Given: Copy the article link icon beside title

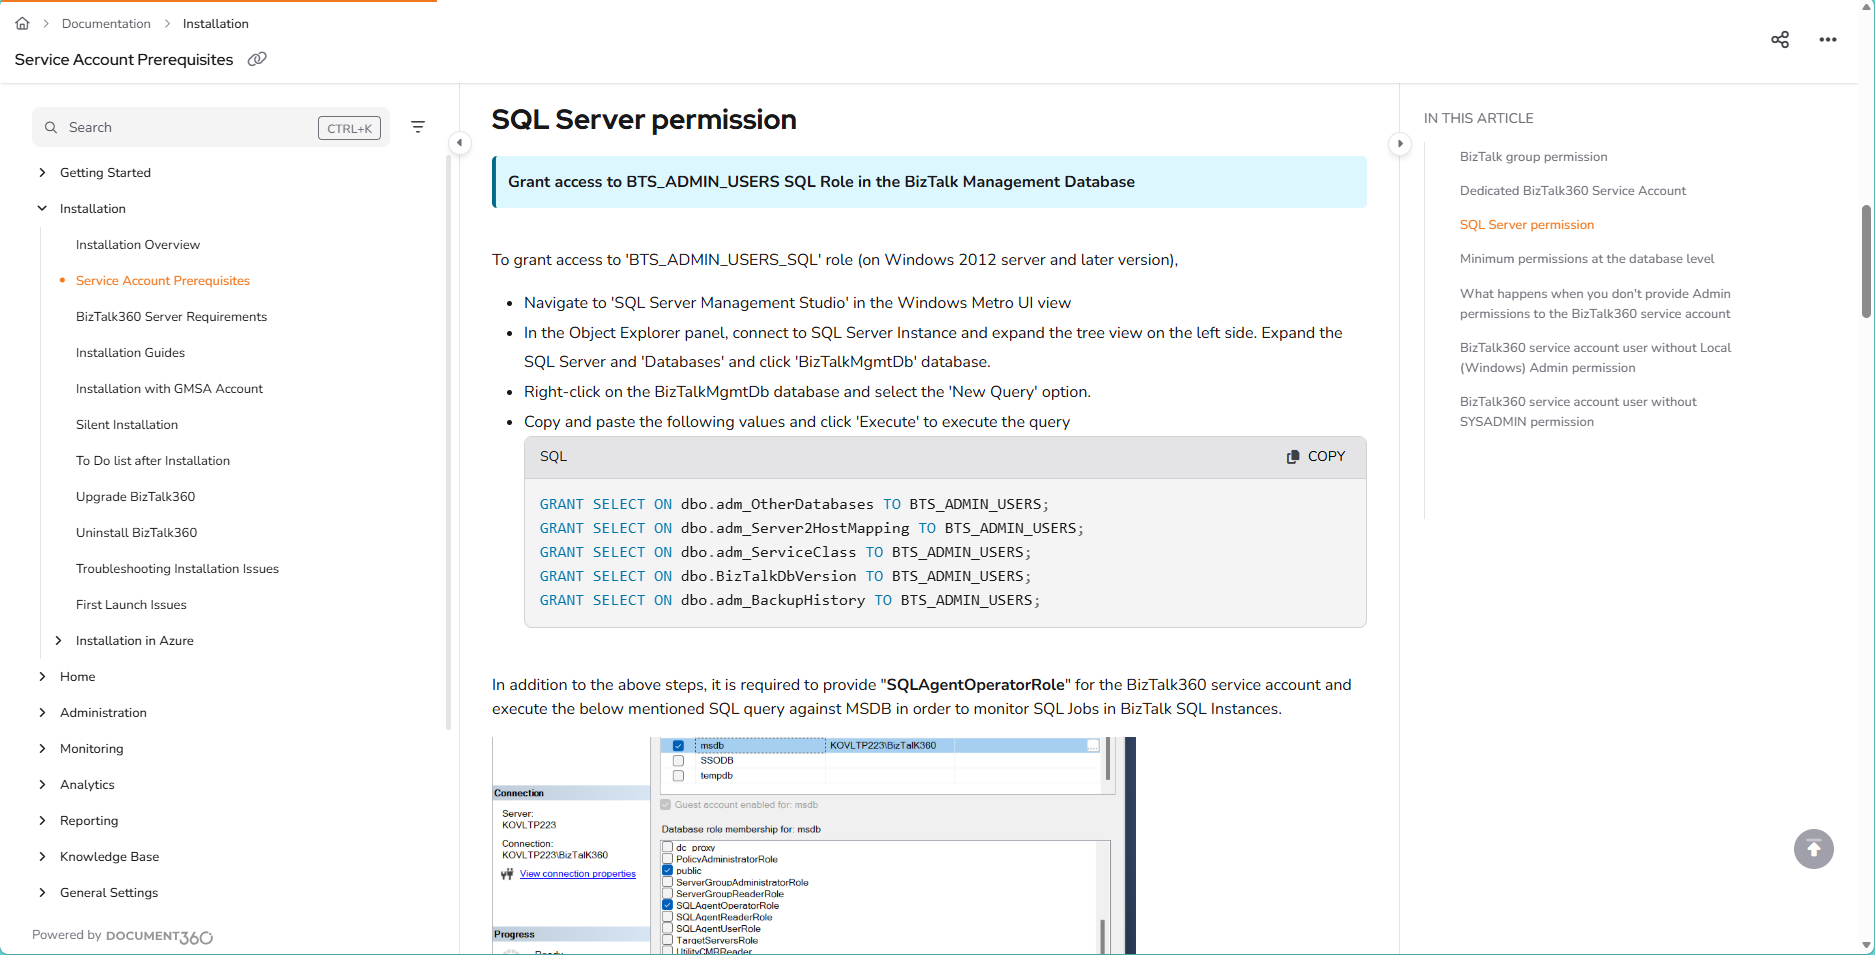Looking at the screenshot, I should pyautogui.click(x=257, y=59).
